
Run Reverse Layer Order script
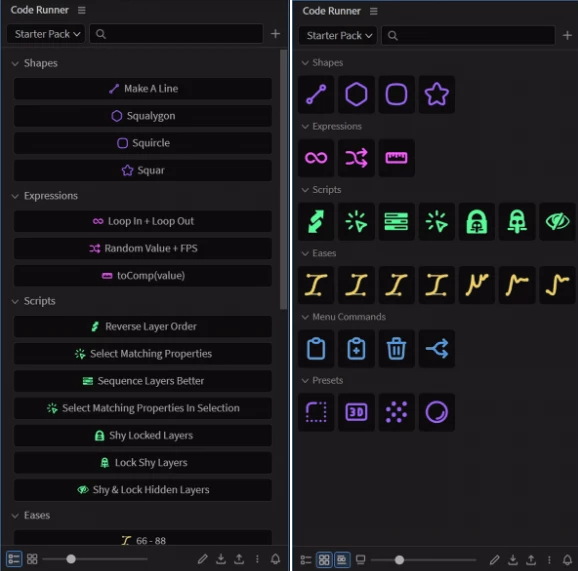click(143, 327)
